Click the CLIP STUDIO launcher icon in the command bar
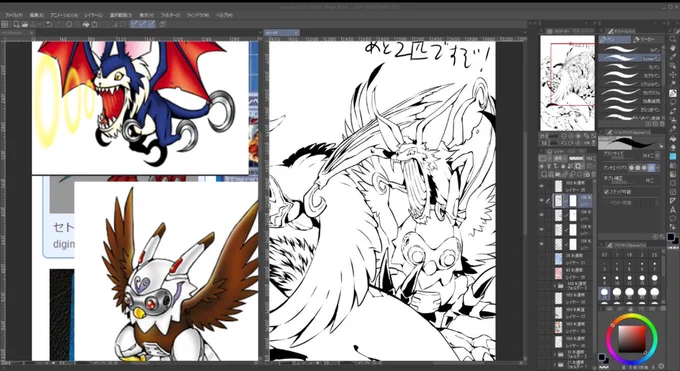The image size is (680, 371). (4, 24)
